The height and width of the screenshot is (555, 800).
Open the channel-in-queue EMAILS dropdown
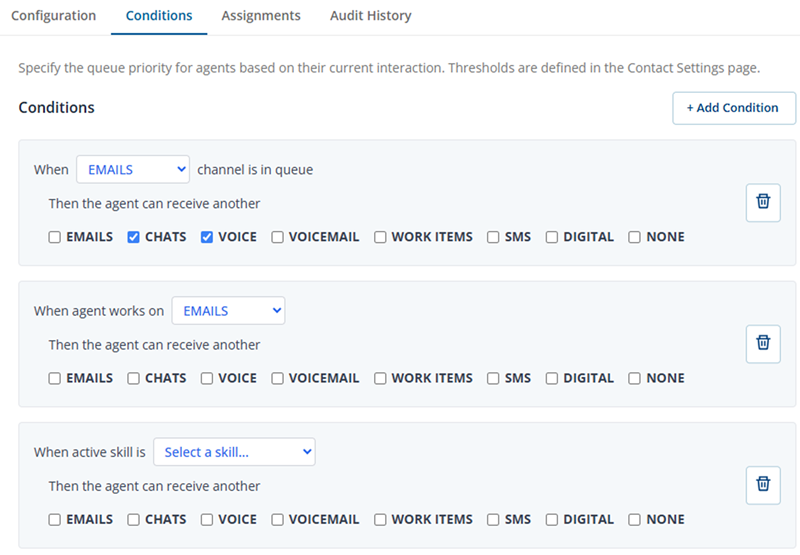[x=133, y=170]
